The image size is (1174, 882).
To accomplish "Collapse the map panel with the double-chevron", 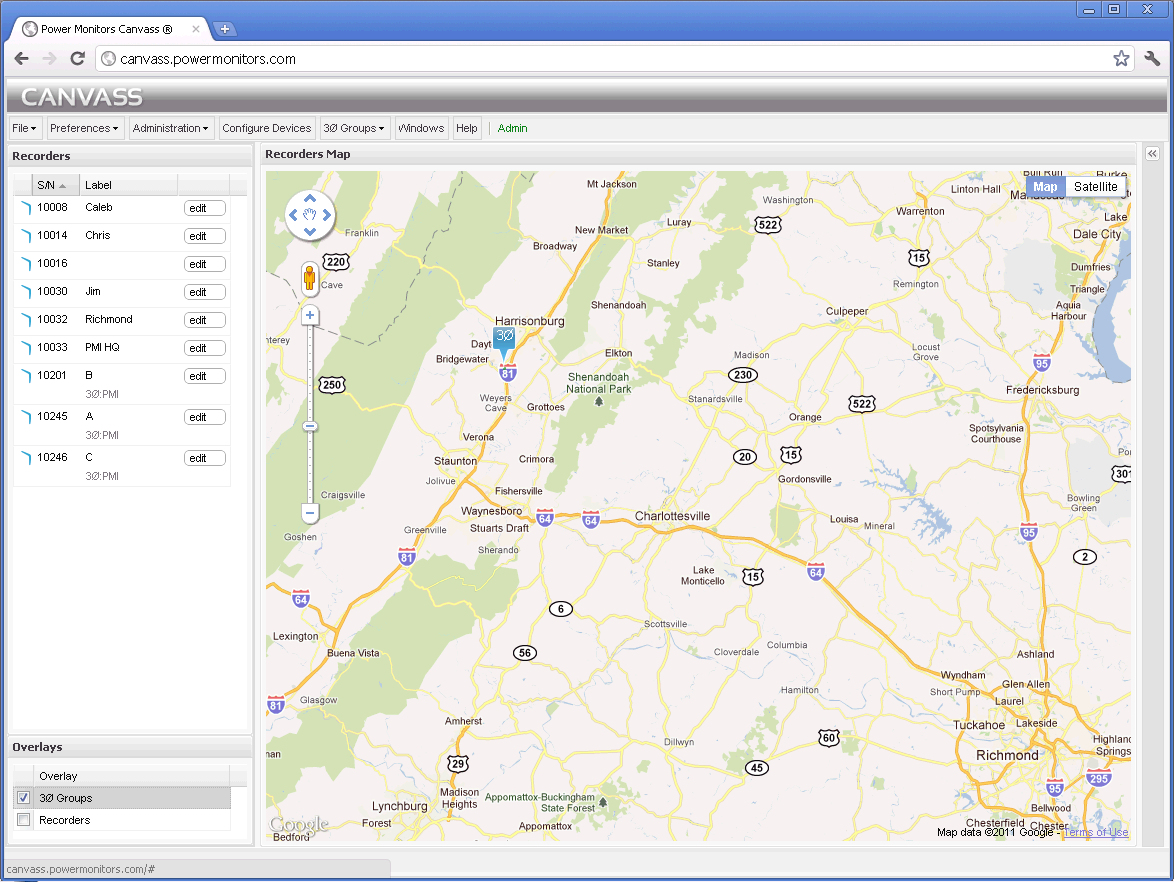I will (x=1152, y=153).
